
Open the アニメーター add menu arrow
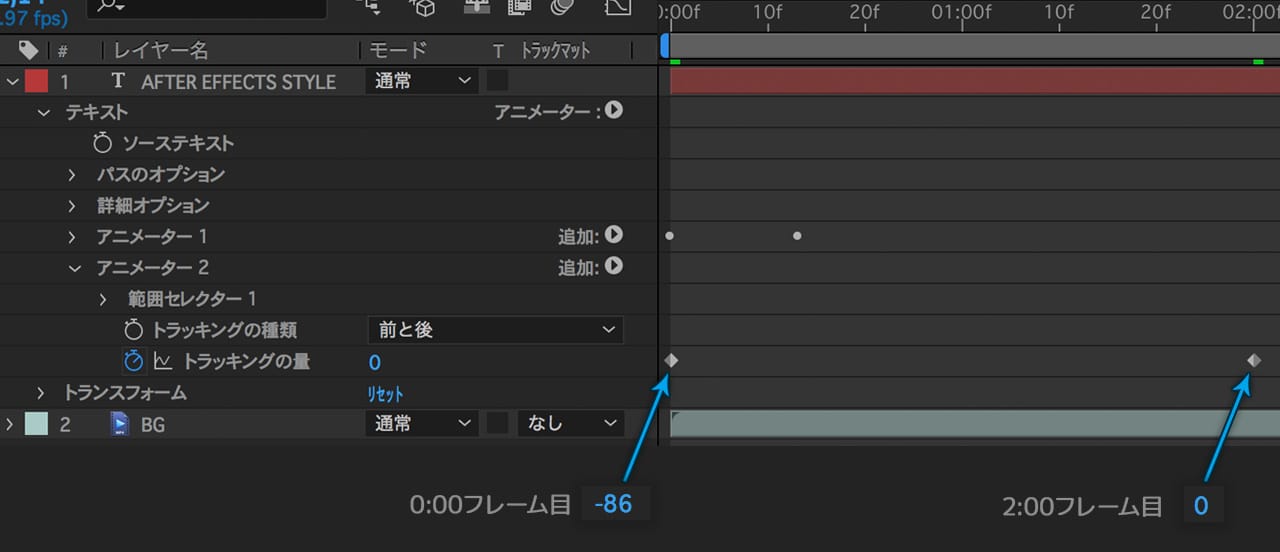(x=614, y=111)
